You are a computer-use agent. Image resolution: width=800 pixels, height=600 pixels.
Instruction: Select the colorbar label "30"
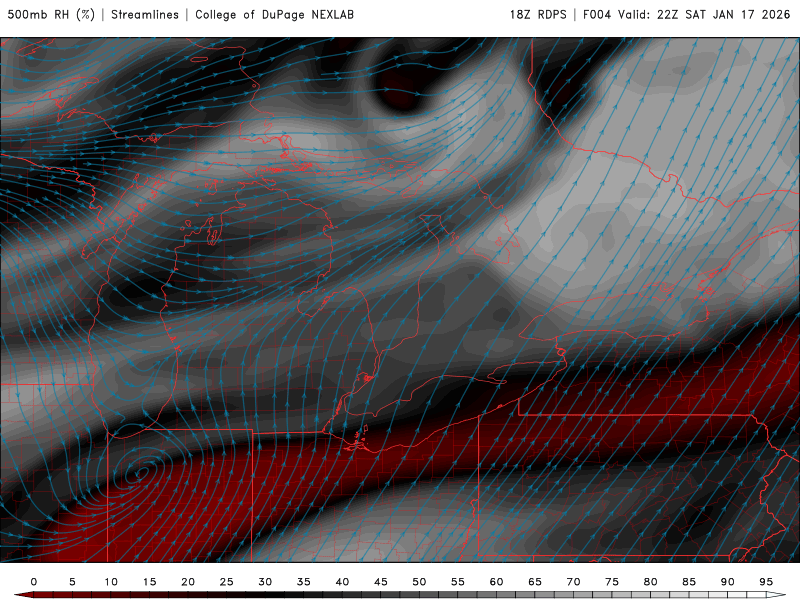click(x=265, y=582)
